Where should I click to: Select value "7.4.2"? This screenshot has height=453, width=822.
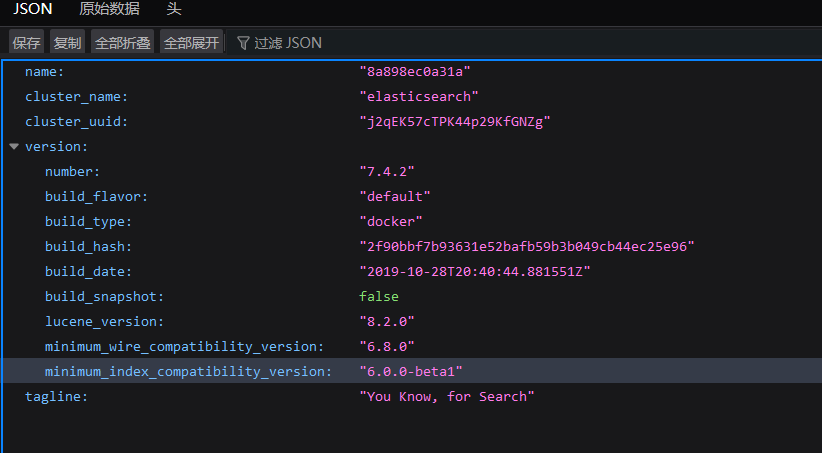[x=387, y=172]
